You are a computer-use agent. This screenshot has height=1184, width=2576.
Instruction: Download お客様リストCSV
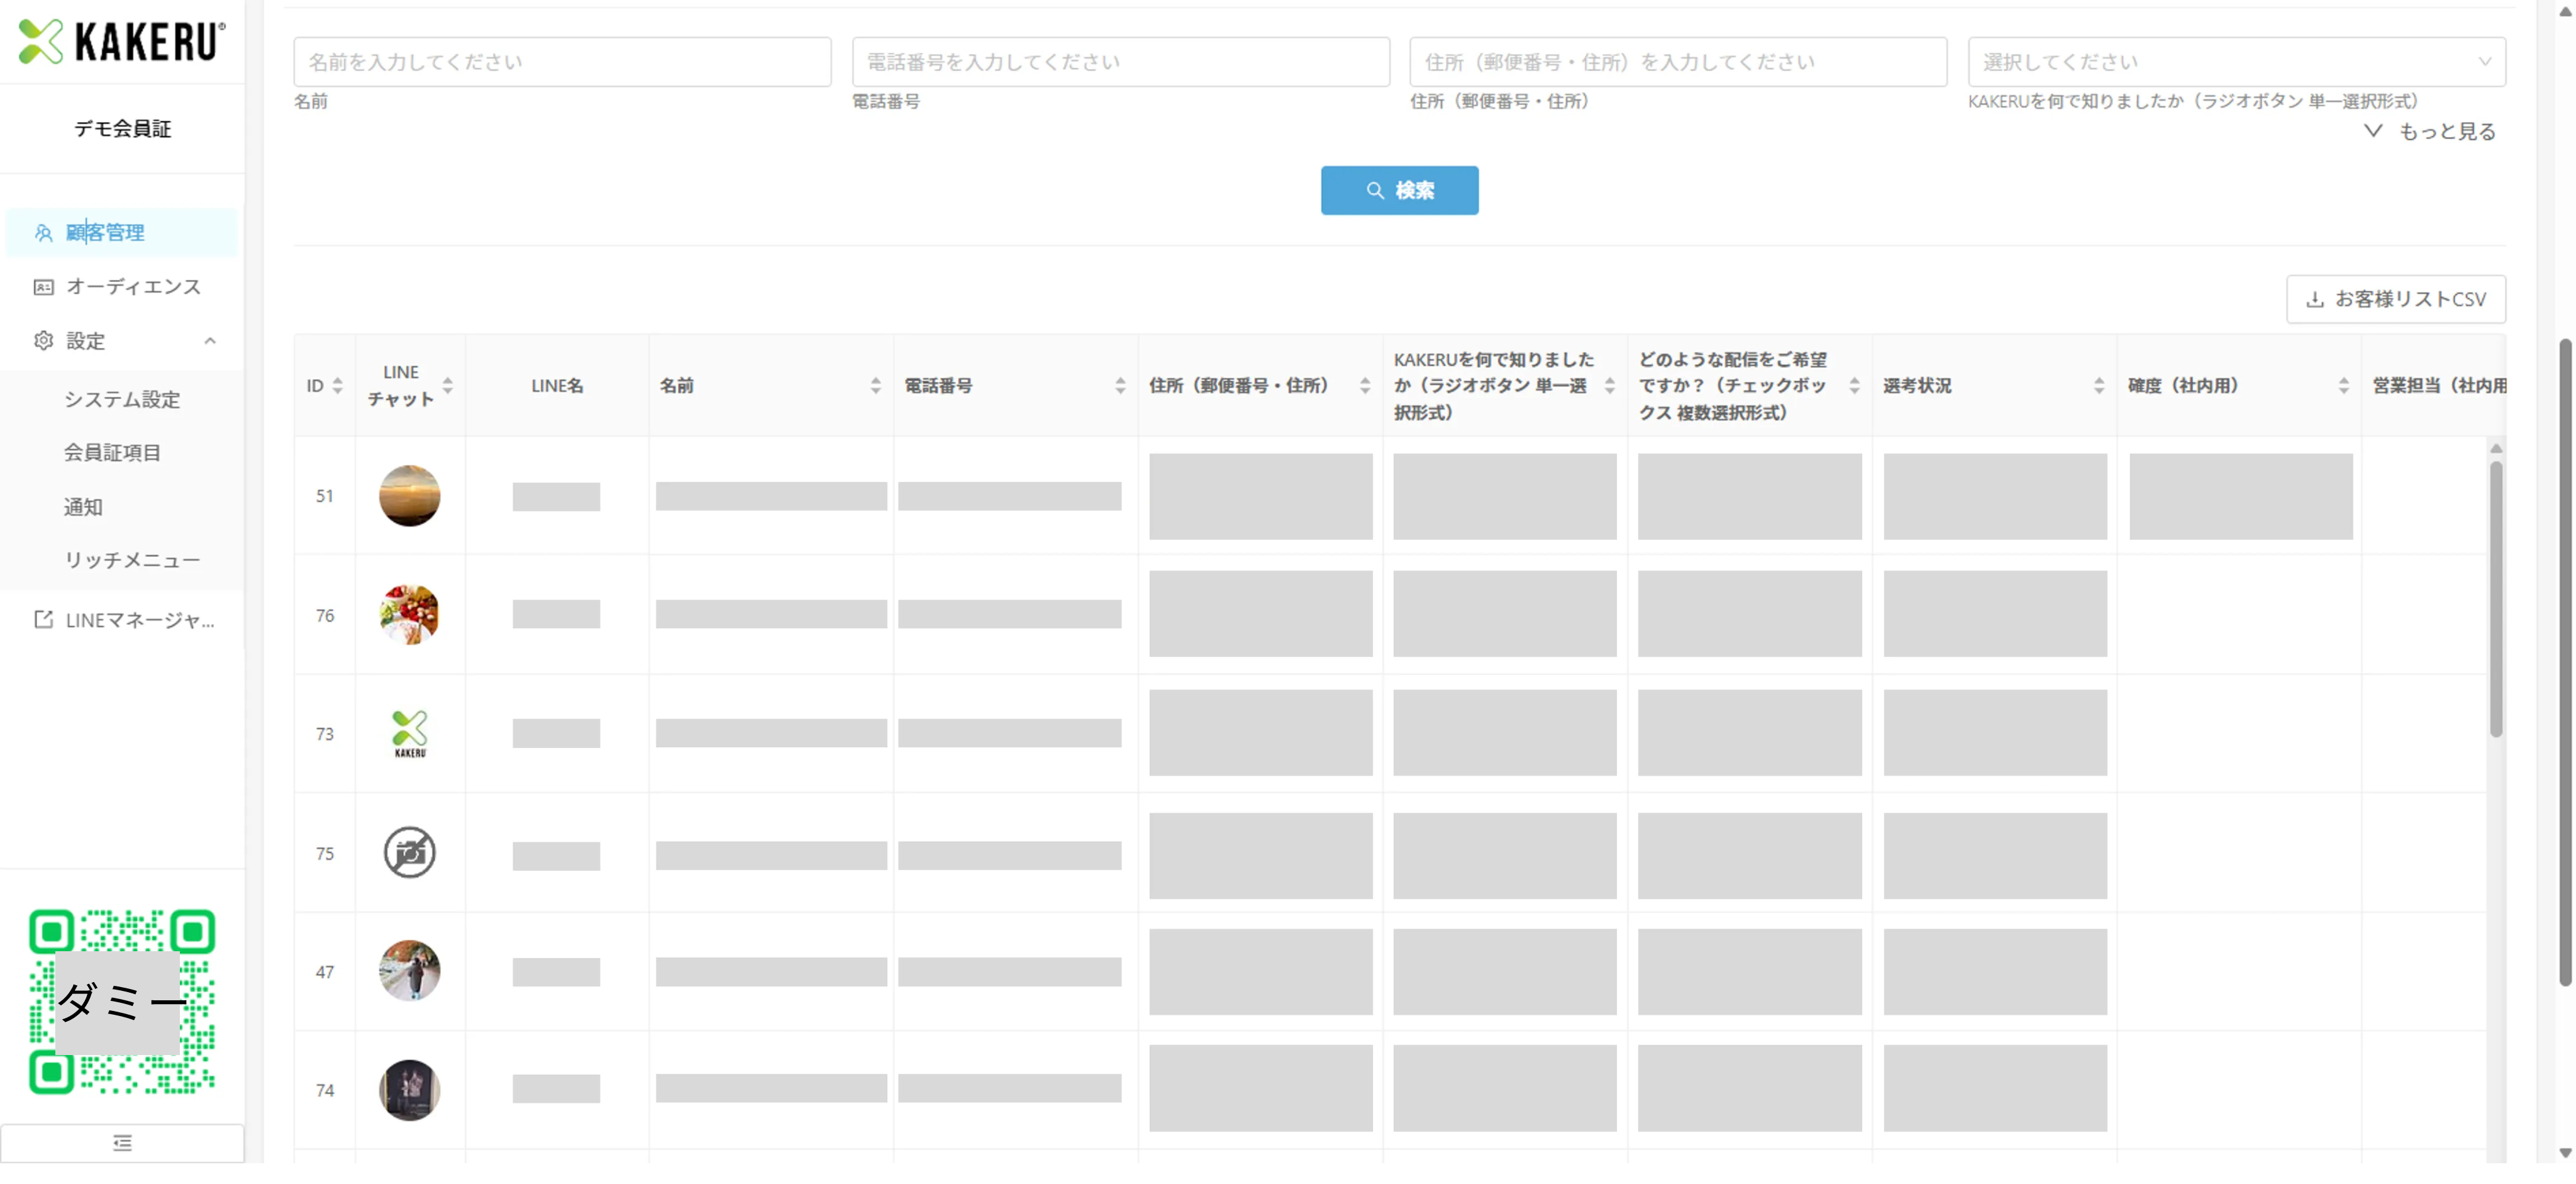point(2395,299)
